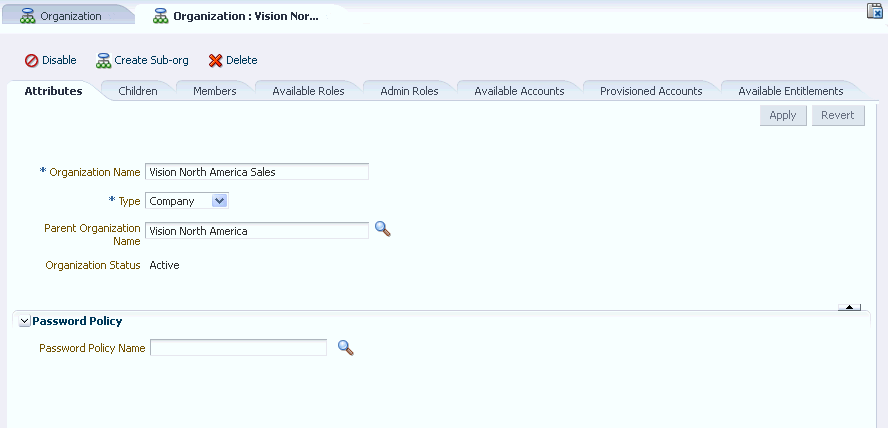Show the Provisioned Accounts tab
This screenshot has width=888, height=428.
click(x=651, y=91)
